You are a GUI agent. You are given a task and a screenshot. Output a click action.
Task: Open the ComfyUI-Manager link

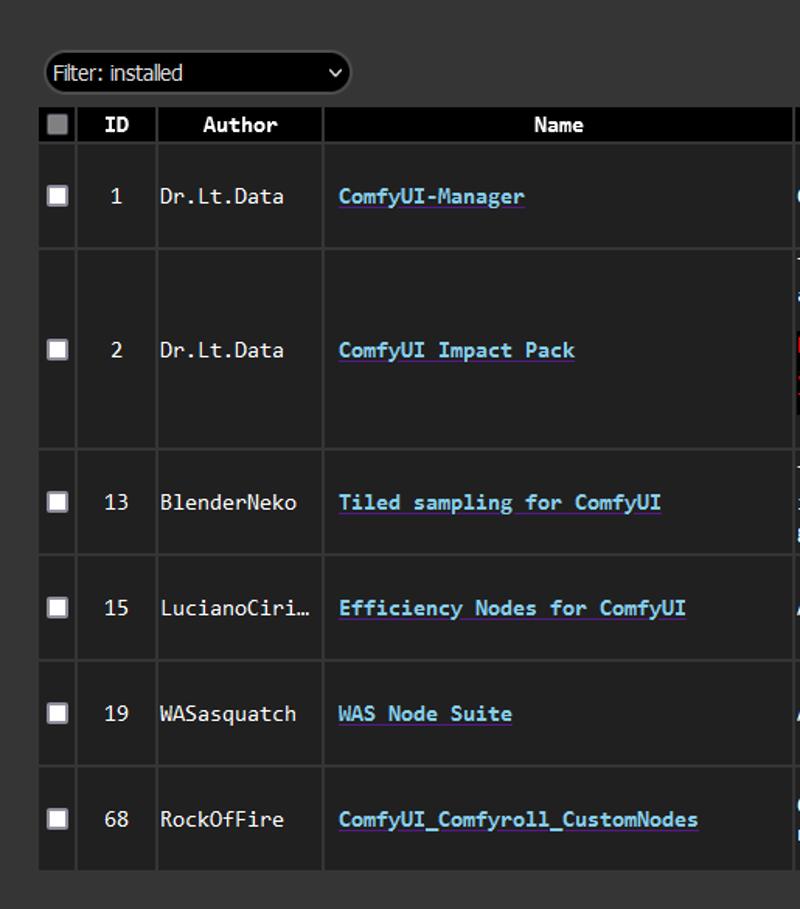point(431,197)
